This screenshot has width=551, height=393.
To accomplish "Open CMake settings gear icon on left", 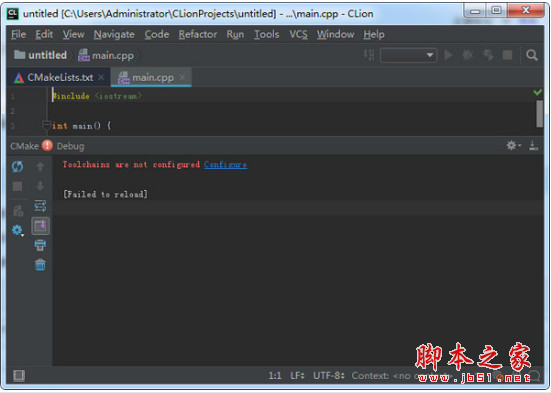I will (17, 230).
